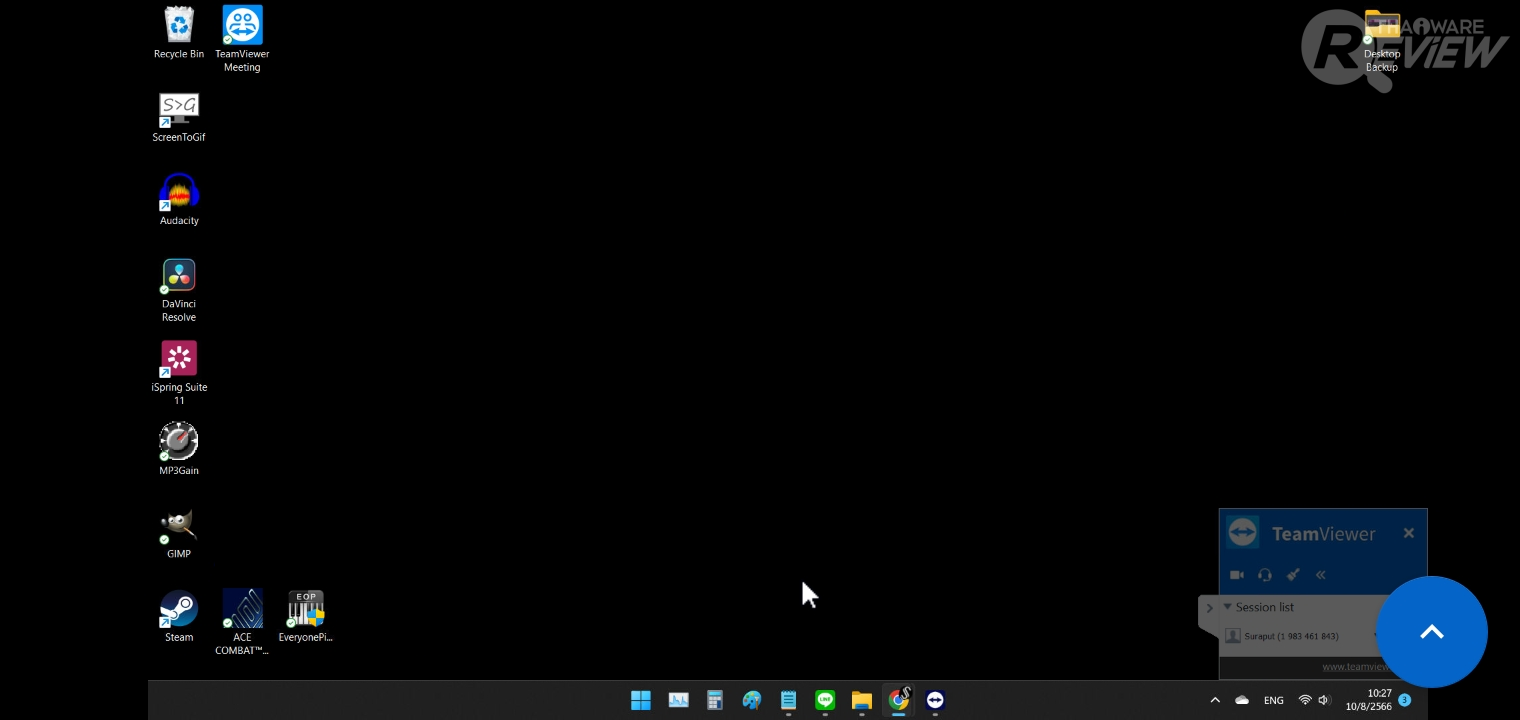This screenshot has width=1520, height=720.
Task: Start video in the TeamViewer panel
Action: (x=1237, y=575)
